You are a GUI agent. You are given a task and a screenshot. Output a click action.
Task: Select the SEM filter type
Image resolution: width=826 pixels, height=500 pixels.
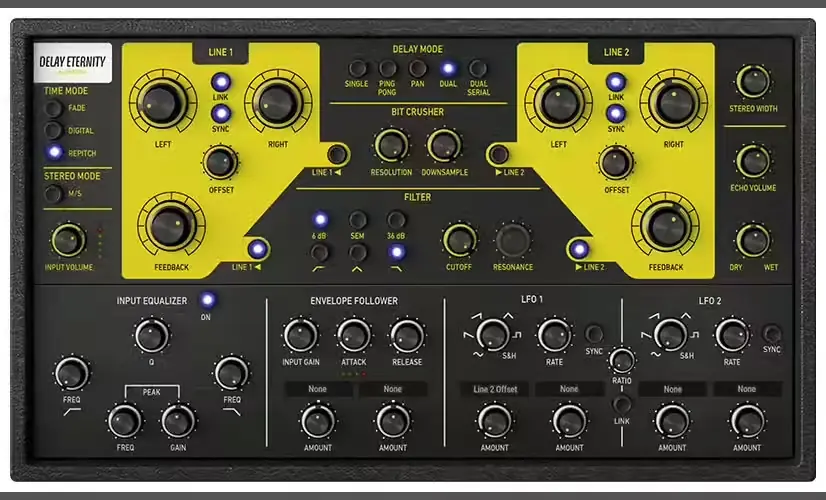point(357,220)
